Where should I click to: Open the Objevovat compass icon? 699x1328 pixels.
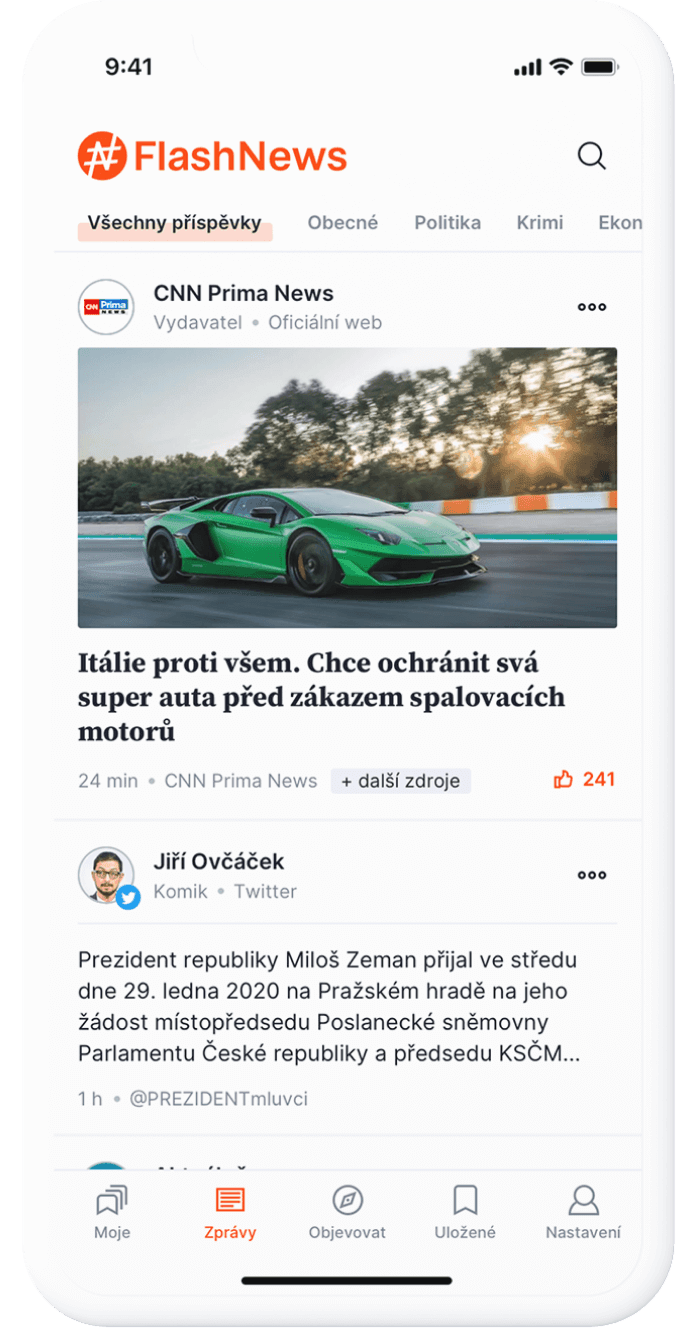coord(347,1200)
